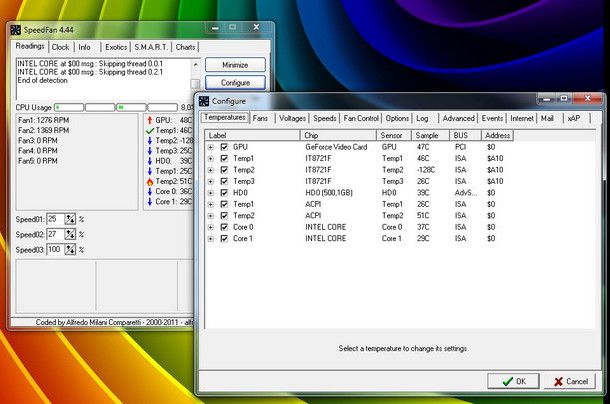
Task: Uncheck the GPU temperature checkbox
Action: click(224, 147)
